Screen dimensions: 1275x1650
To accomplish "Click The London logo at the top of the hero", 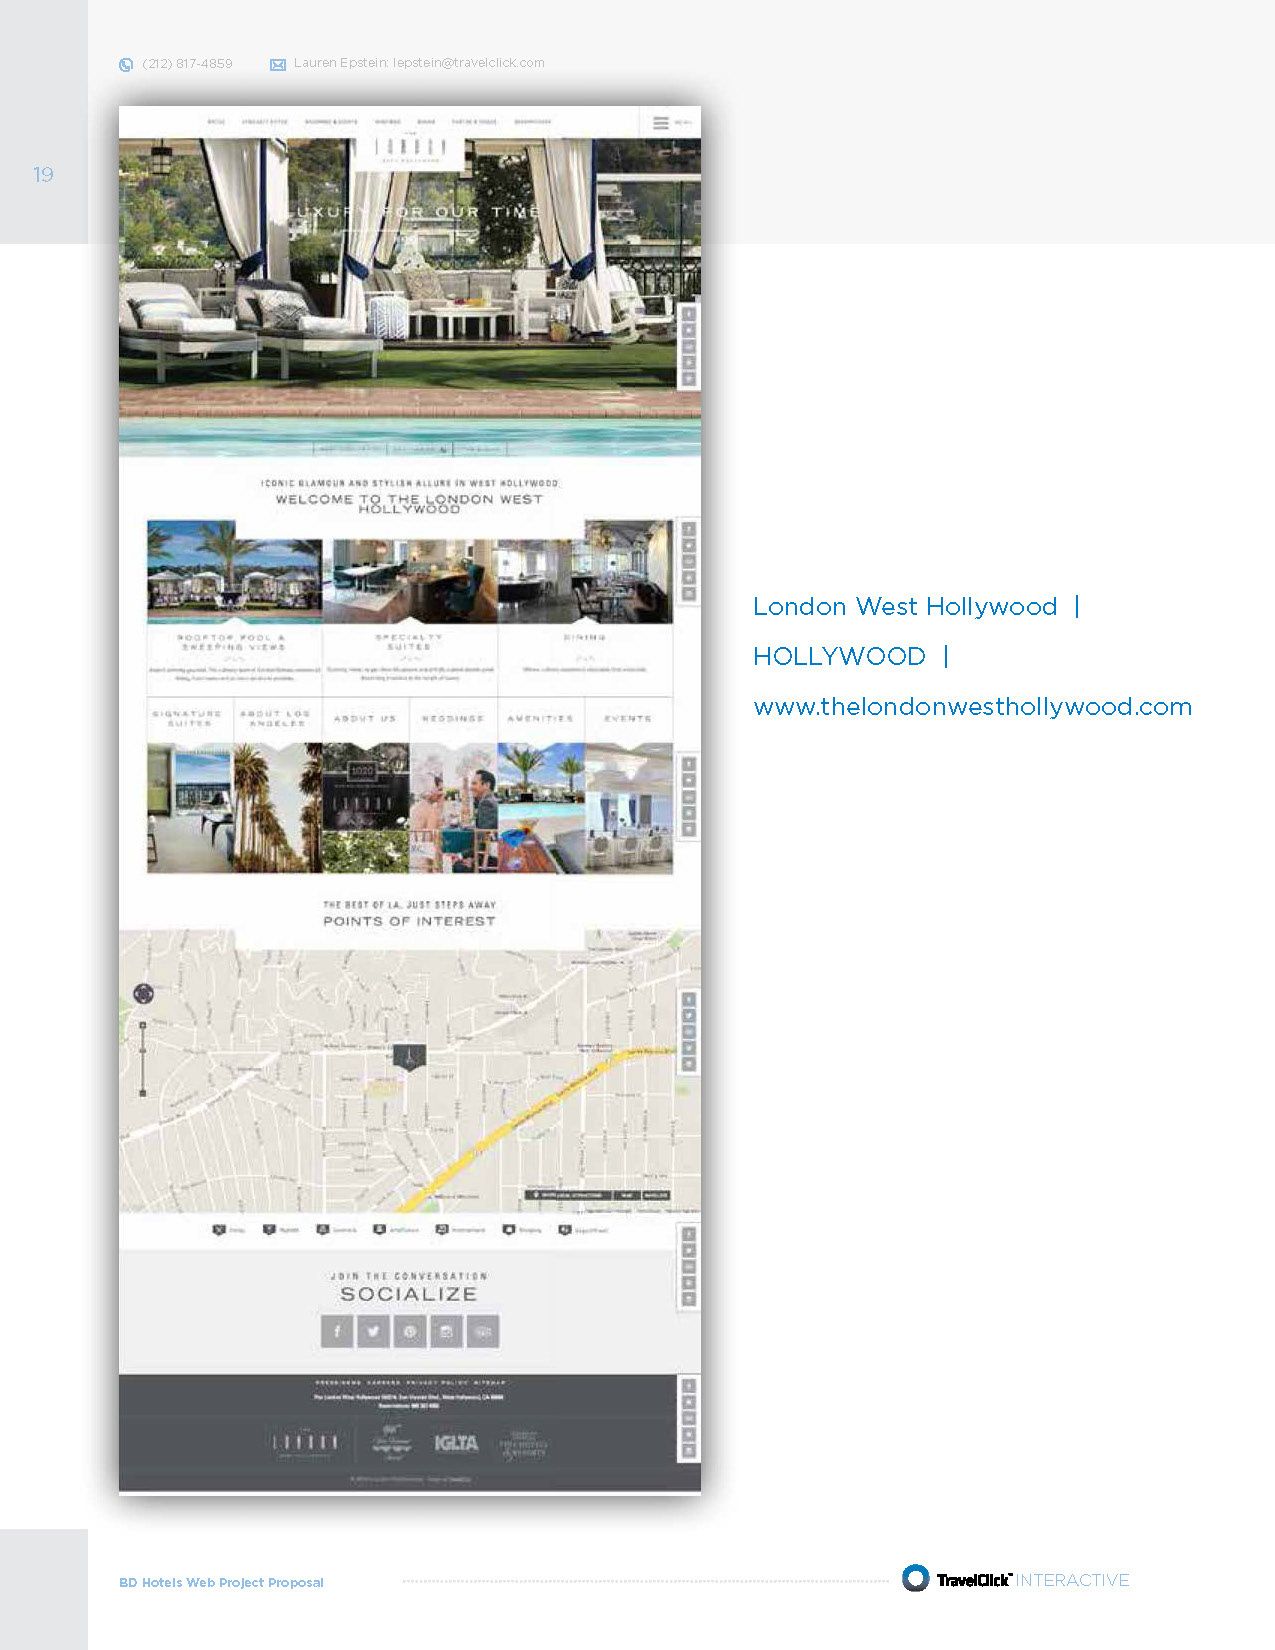I will coord(410,151).
